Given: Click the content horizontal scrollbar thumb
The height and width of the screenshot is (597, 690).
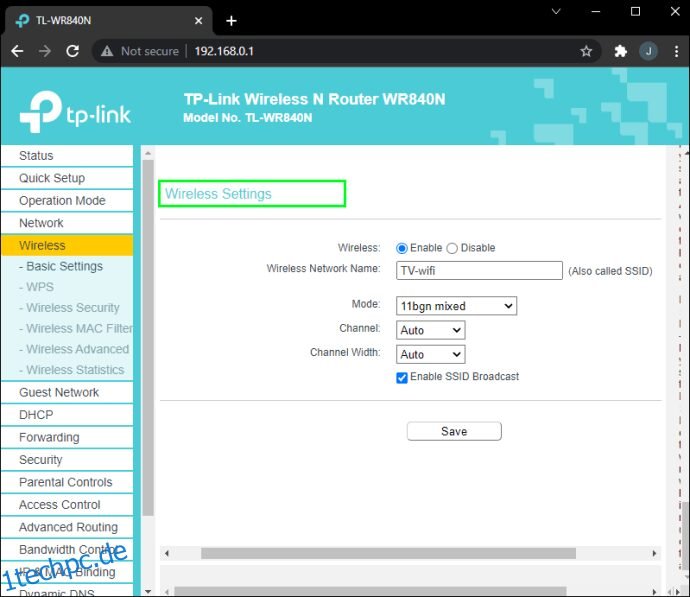Looking at the screenshot, I should point(388,553).
